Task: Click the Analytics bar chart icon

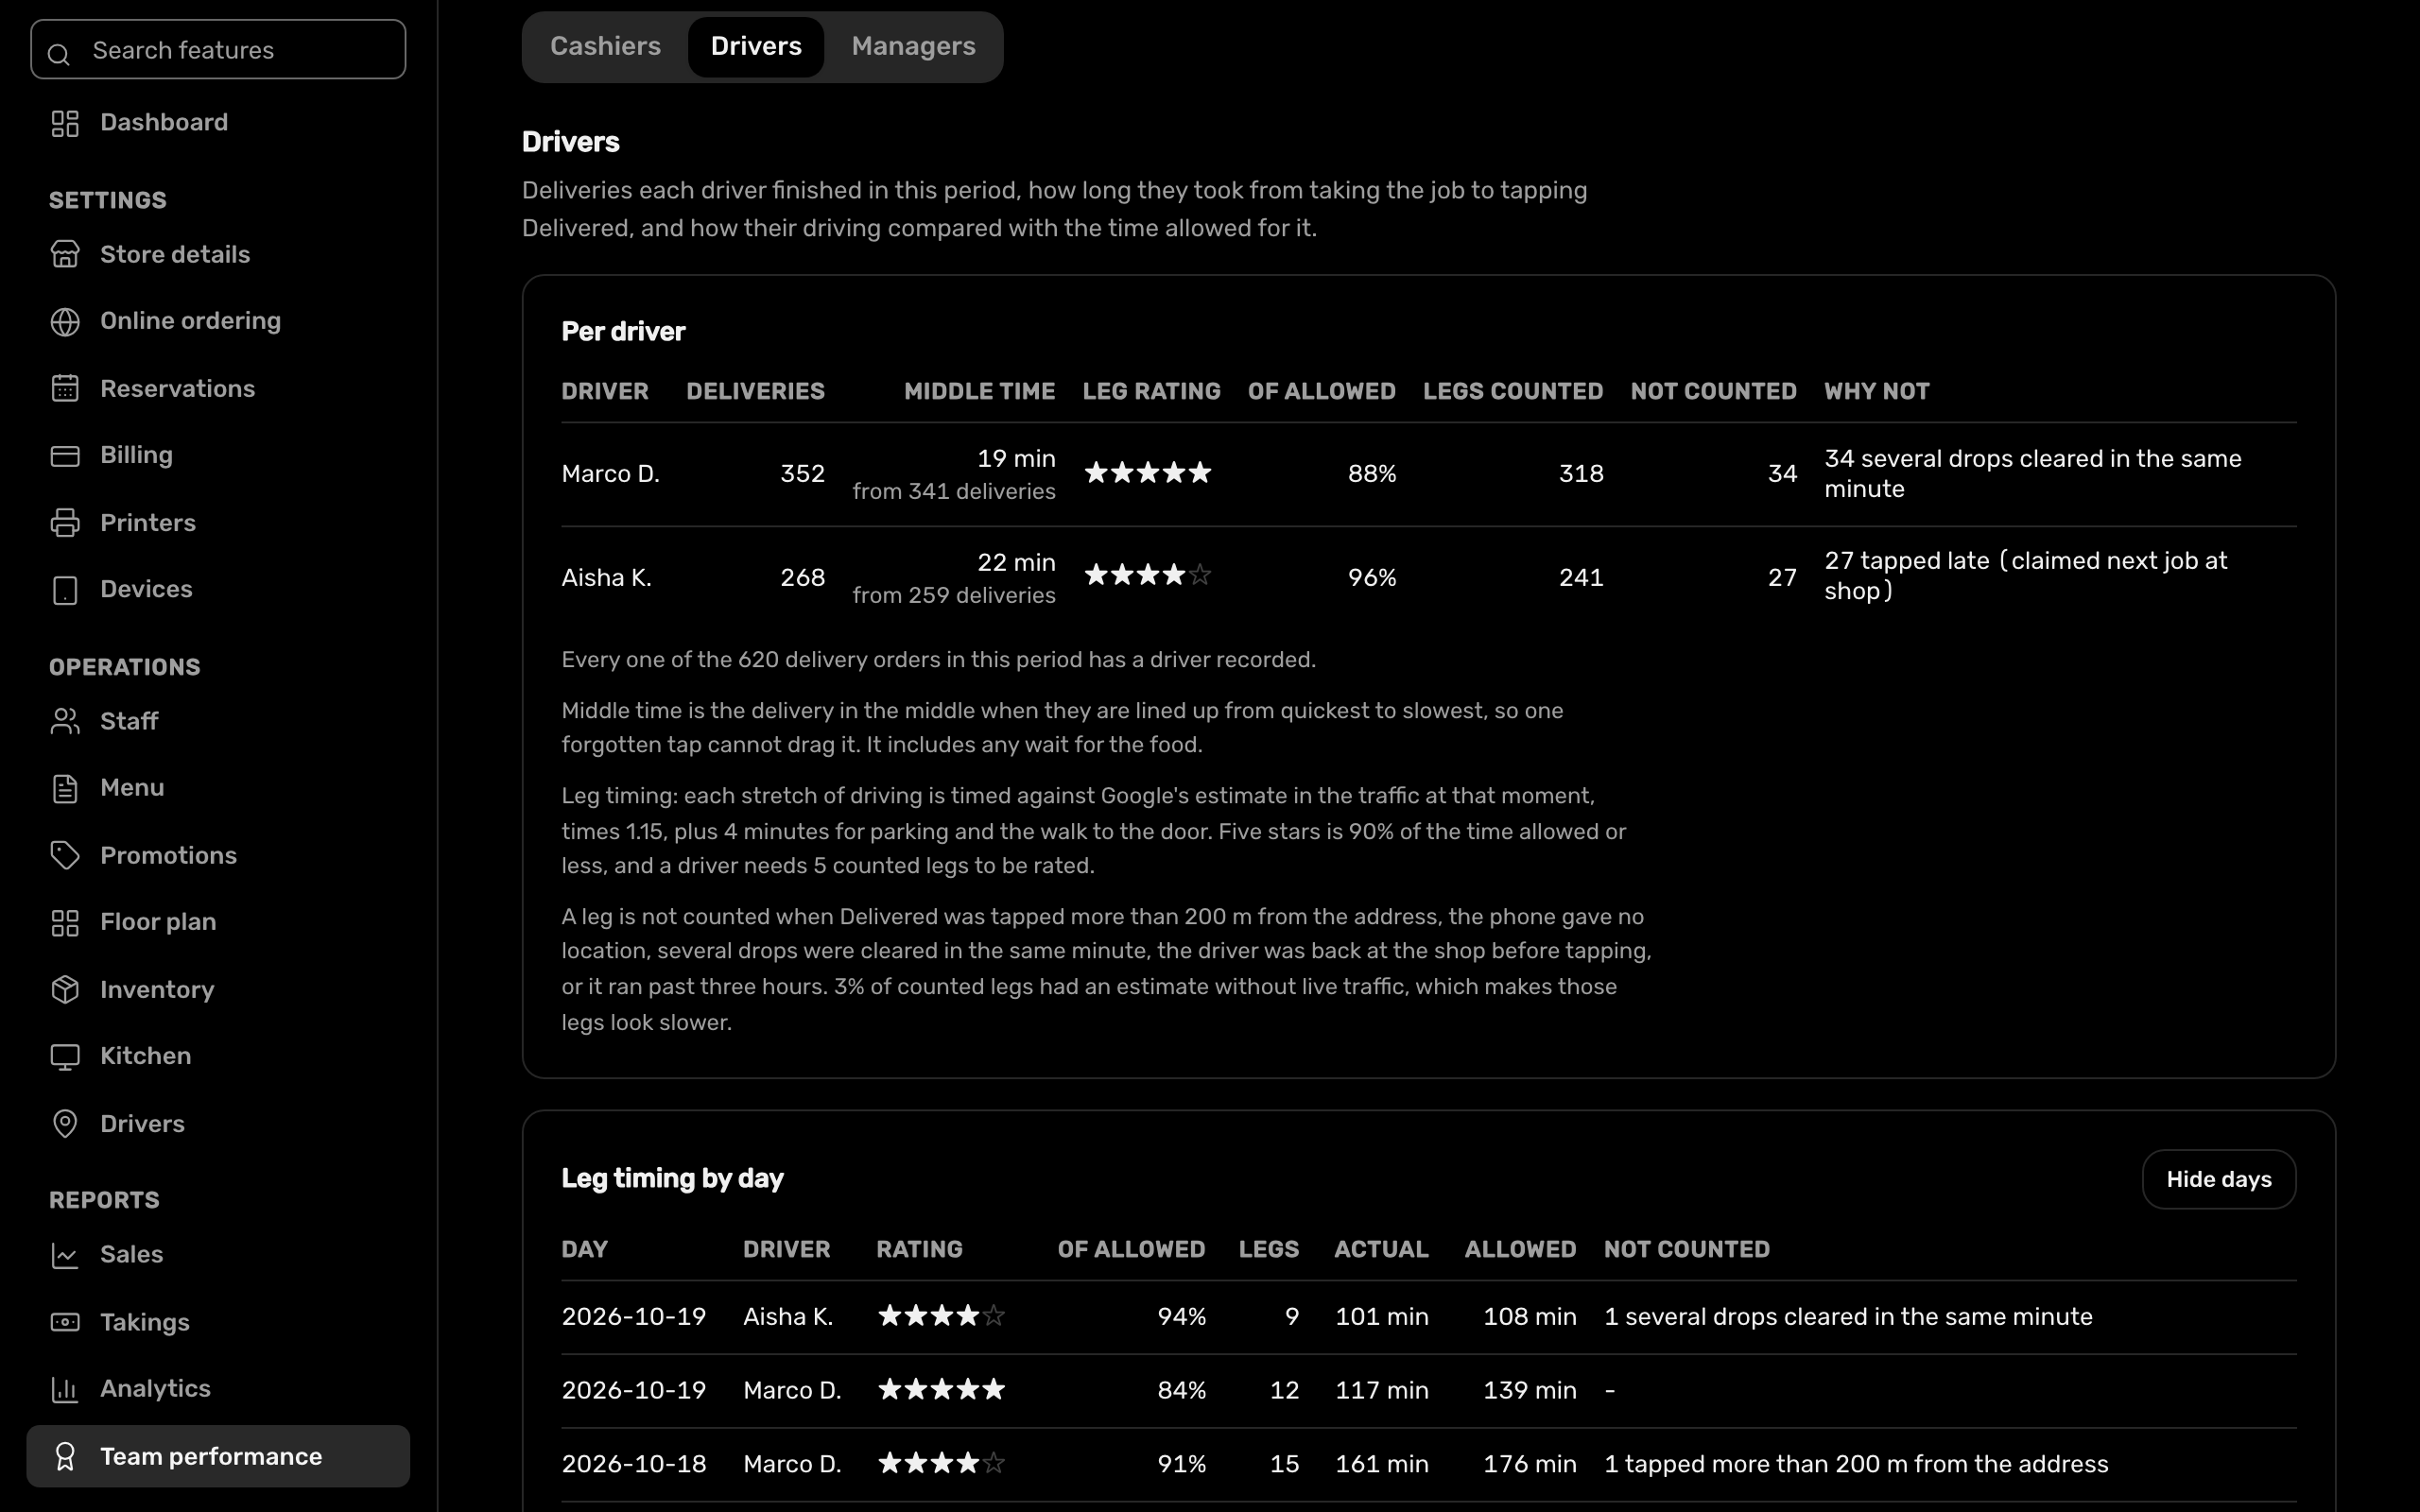Action: (x=65, y=1390)
